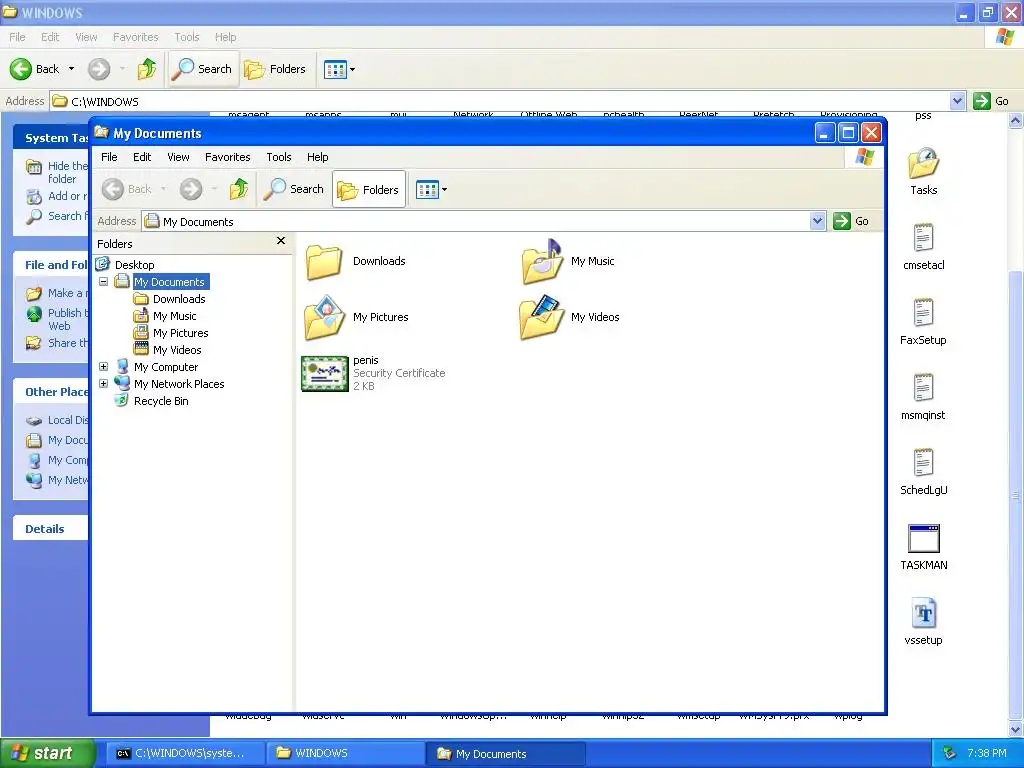Toggle the Folders button in My Documents toolbar
This screenshot has width=1024, height=768.
coord(368,189)
